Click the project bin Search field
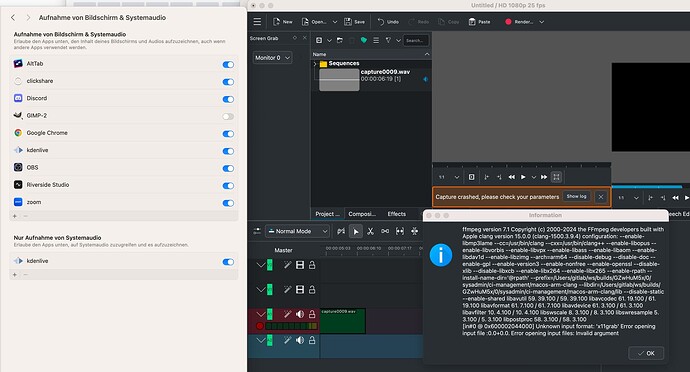Image resolution: width=690 pixels, height=372 pixels. point(415,41)
